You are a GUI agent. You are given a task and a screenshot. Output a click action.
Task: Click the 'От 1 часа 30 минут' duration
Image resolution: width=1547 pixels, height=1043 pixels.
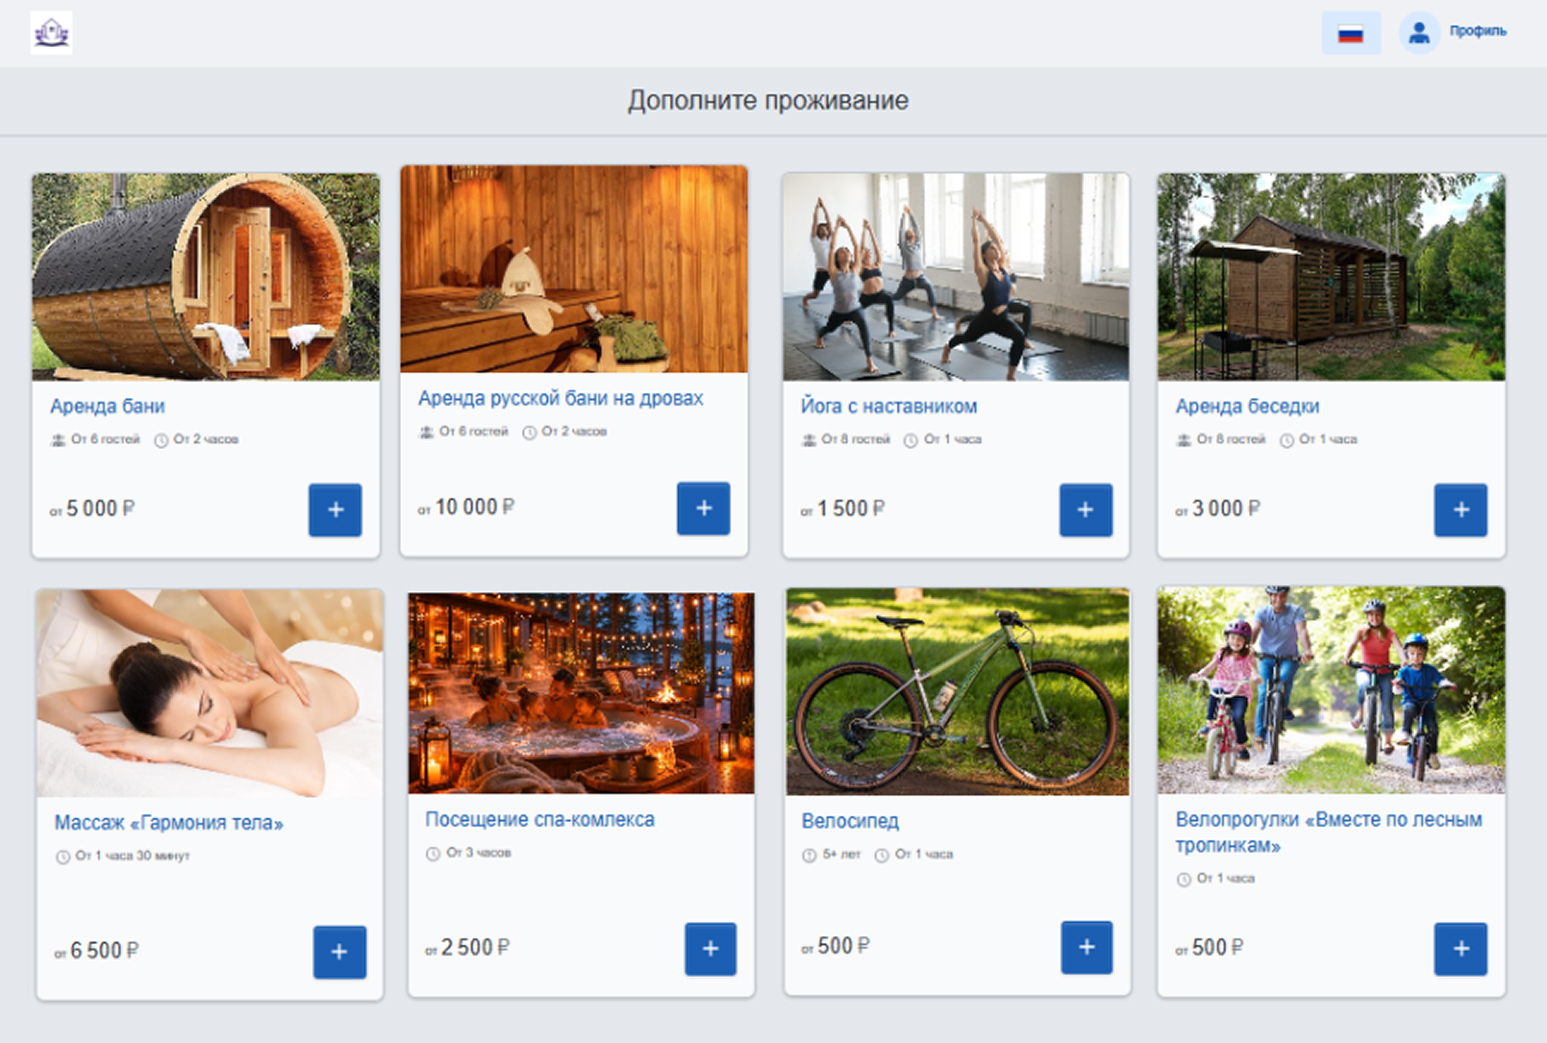coord(132,856)
